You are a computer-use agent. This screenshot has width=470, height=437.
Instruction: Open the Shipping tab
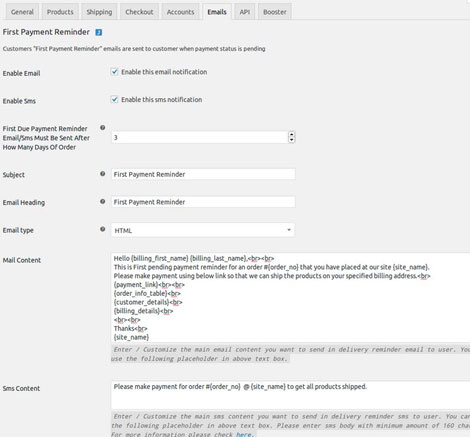tap(99, 12)
